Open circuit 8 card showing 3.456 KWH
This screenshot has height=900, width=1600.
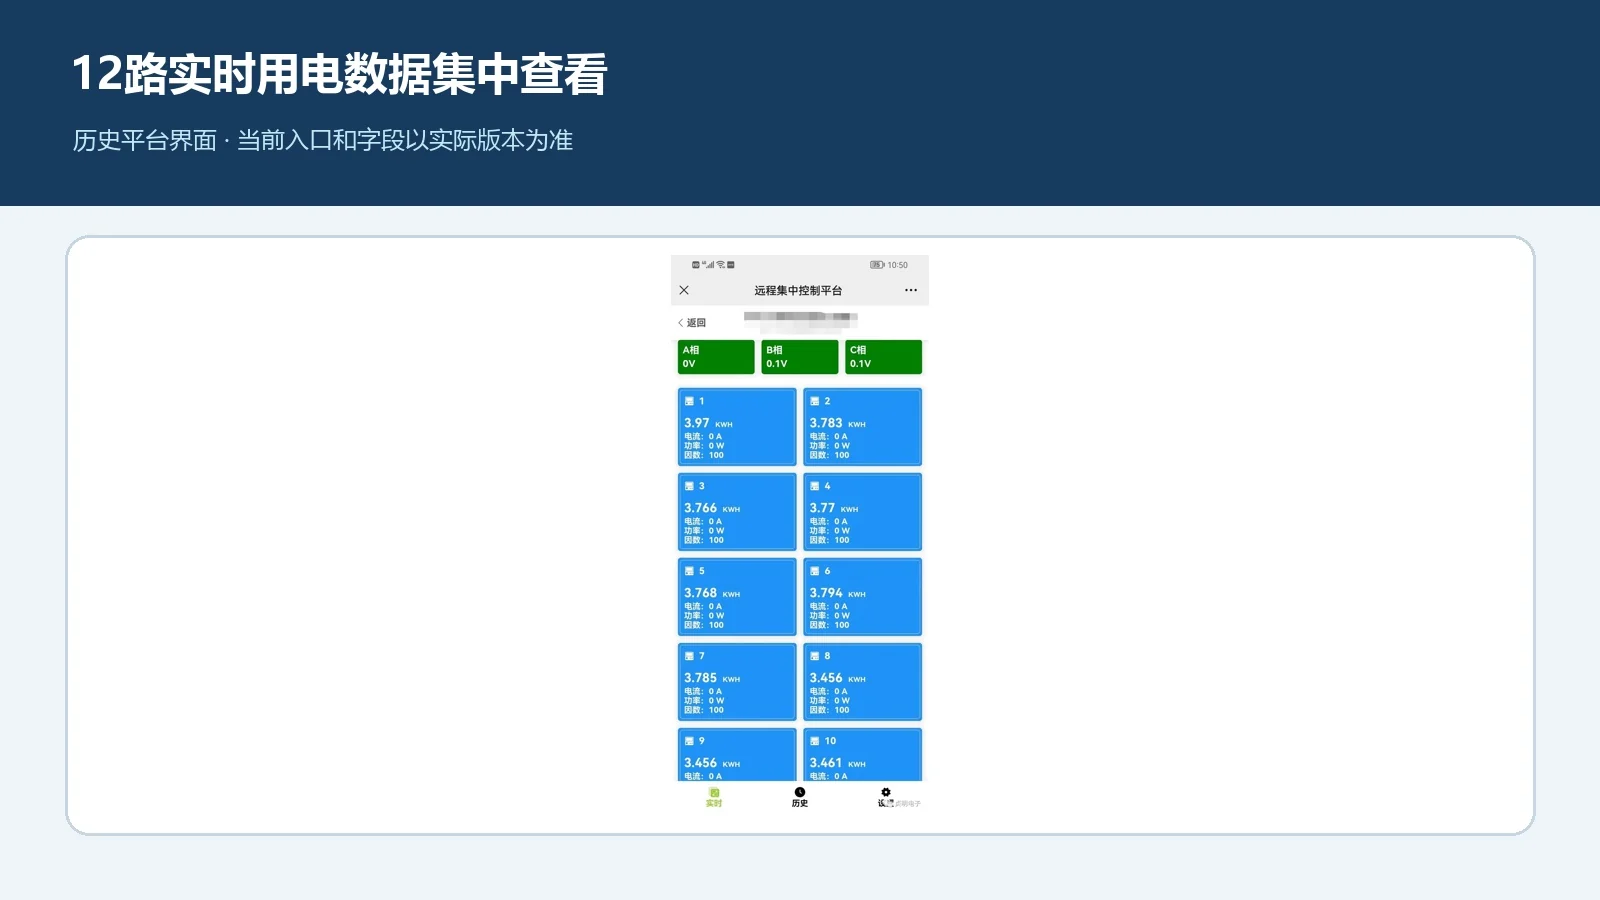tap(862, 682)
